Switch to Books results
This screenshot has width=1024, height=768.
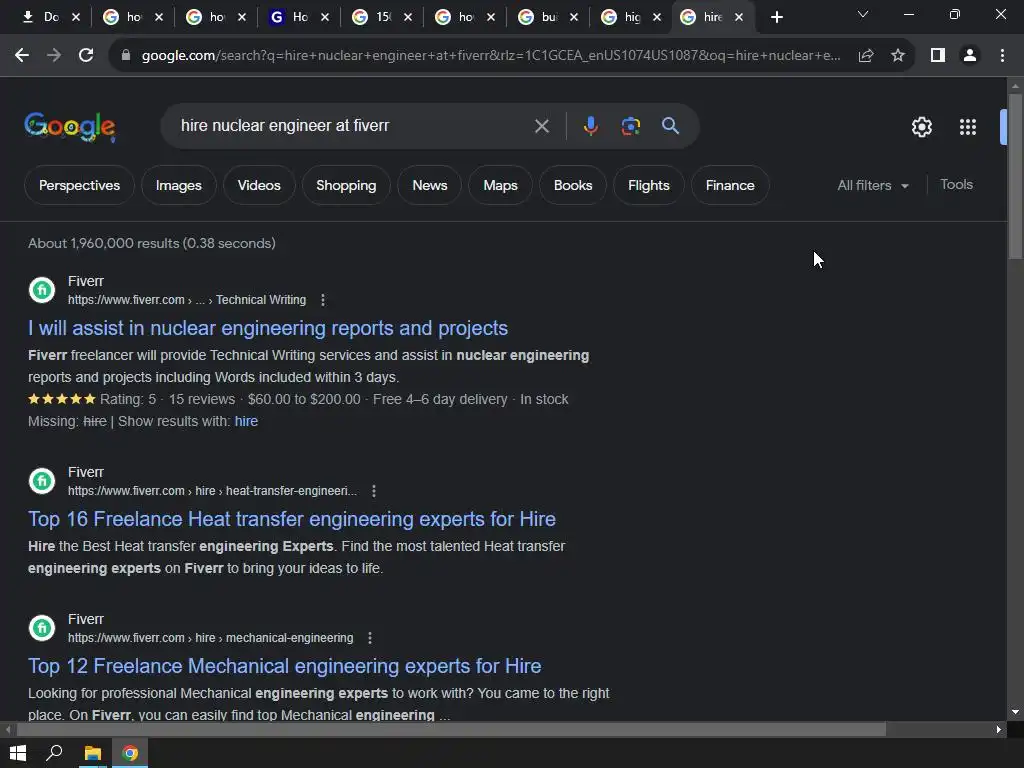573,185
